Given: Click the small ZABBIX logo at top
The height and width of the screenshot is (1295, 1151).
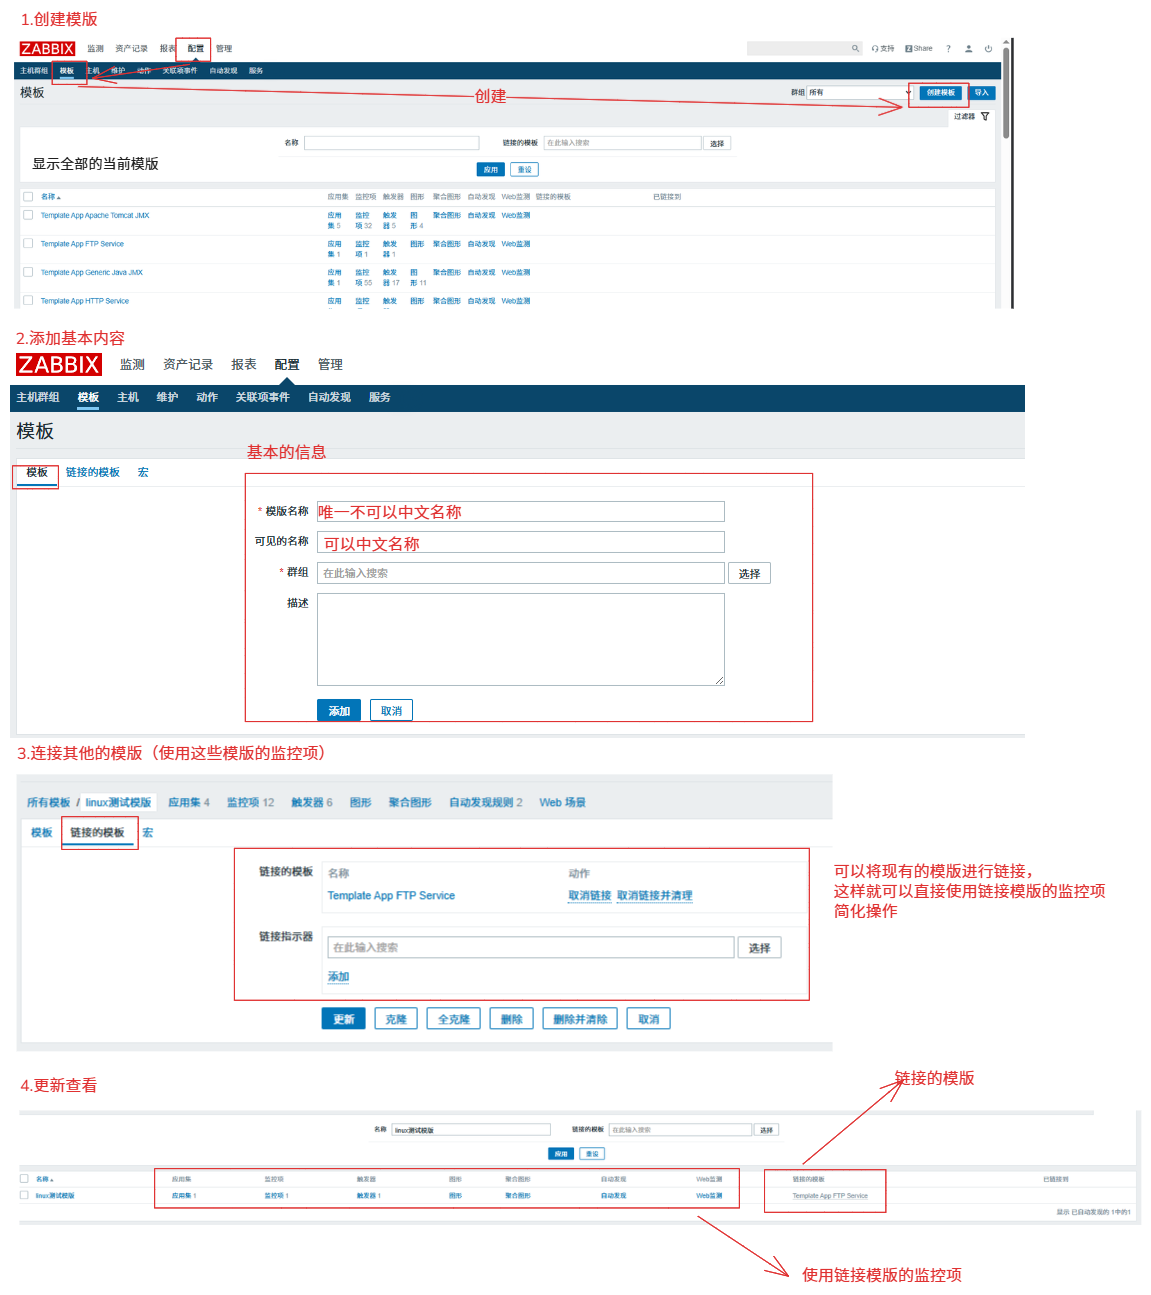Looking at the screenshot, I should (47, 48).
